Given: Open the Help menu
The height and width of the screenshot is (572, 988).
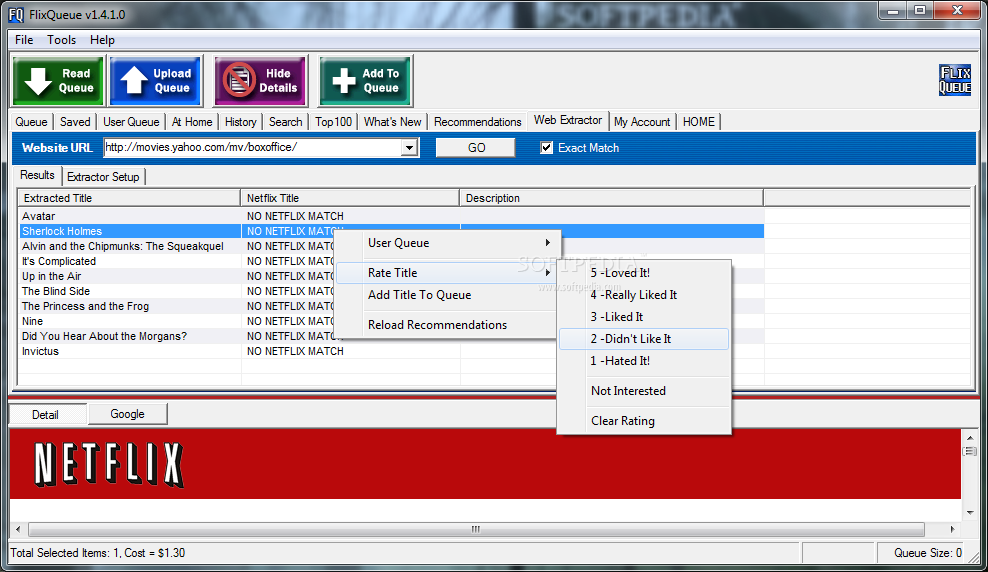Looking at the screenshot, I should (x=102, y=40).
